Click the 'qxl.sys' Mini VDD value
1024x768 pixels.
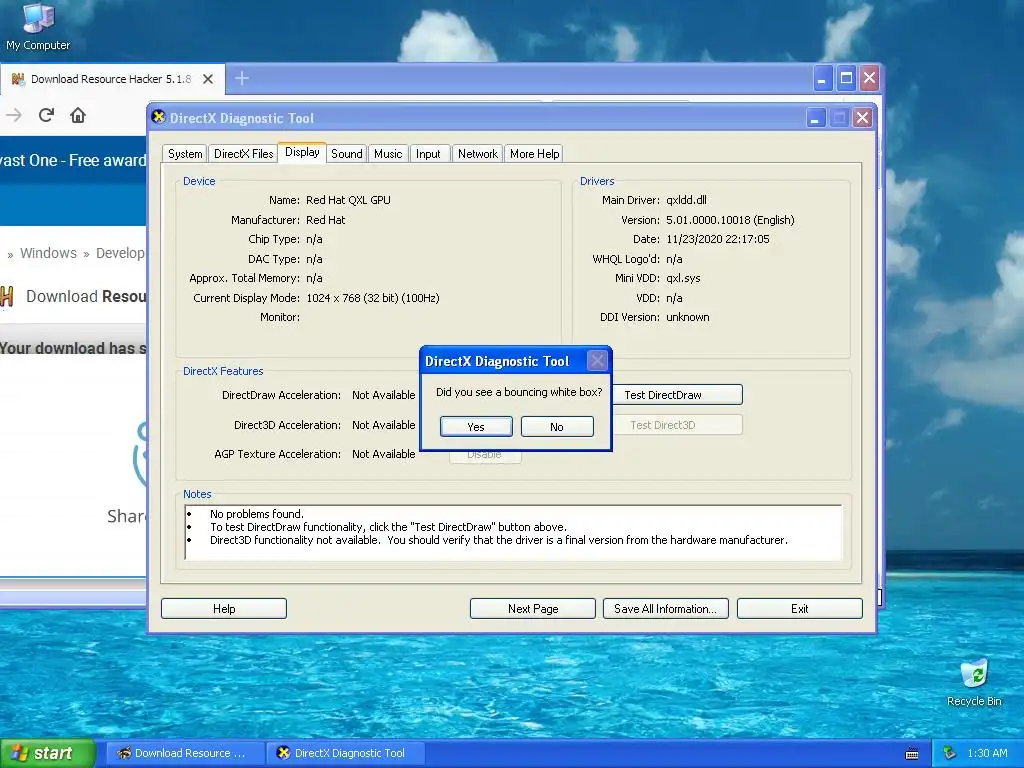click(683, 278)
